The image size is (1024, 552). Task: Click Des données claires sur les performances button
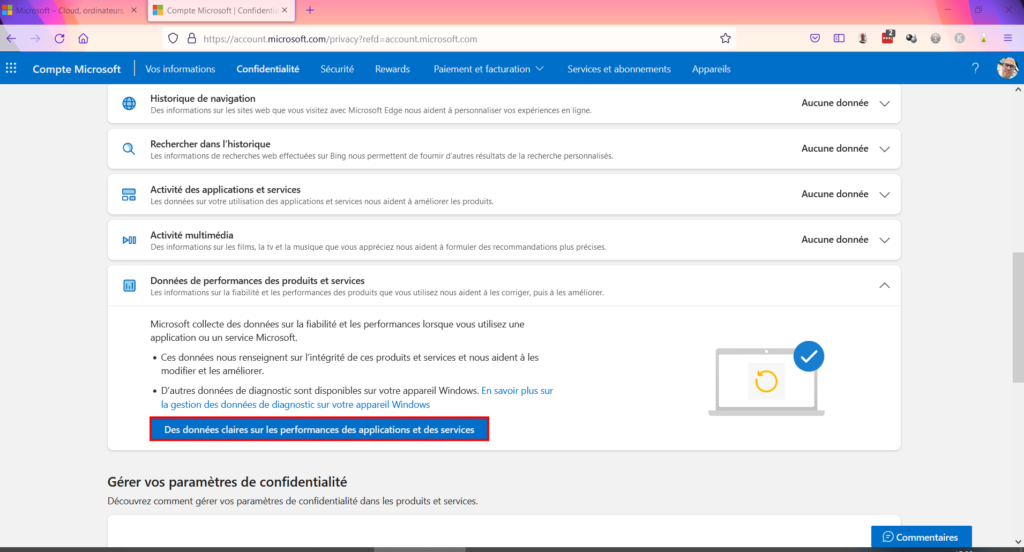point(319,429)
